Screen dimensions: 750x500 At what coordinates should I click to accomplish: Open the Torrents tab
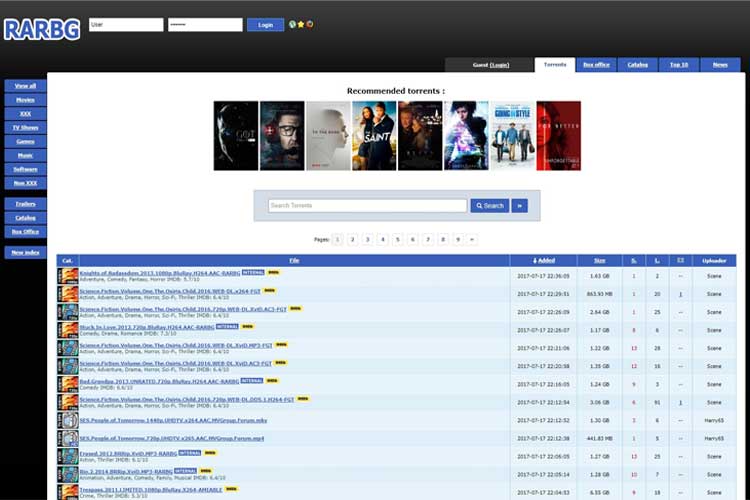pos(555,65)
